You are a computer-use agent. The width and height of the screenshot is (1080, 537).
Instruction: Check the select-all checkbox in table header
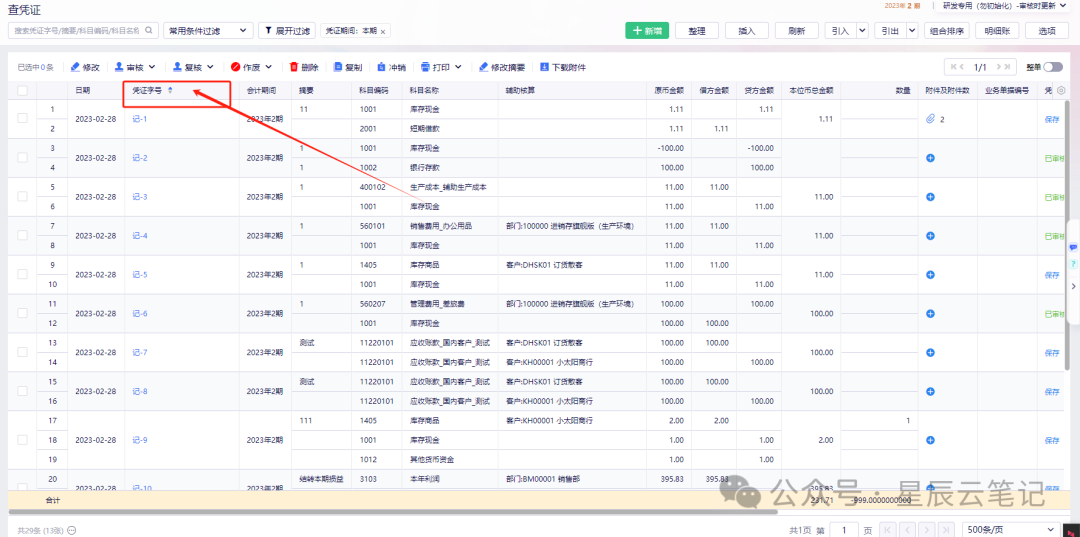pyautogui.click(x=22, y=90)
